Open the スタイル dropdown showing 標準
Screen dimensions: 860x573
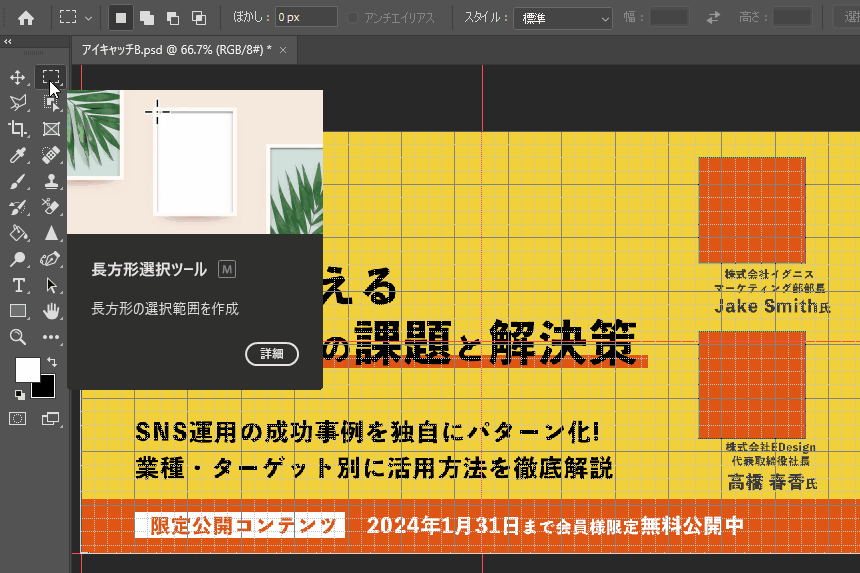tap(563, 18)
